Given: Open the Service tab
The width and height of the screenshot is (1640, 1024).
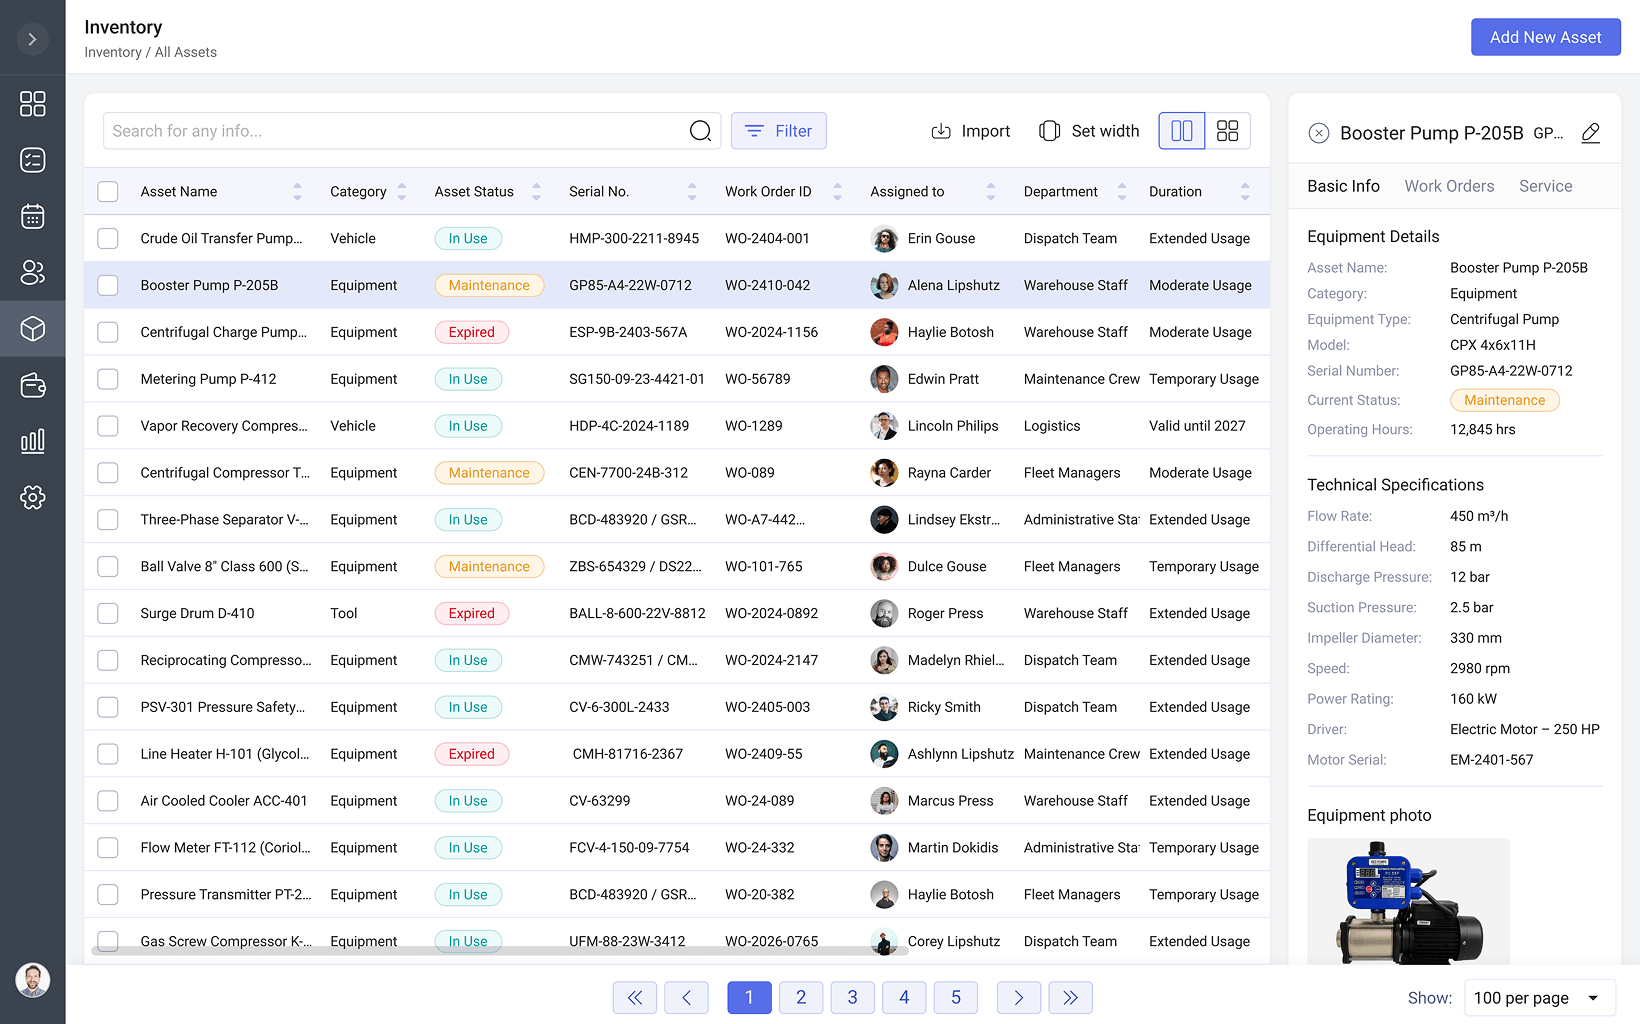Looking at the screenshot, I should [x=1545, y=186].
